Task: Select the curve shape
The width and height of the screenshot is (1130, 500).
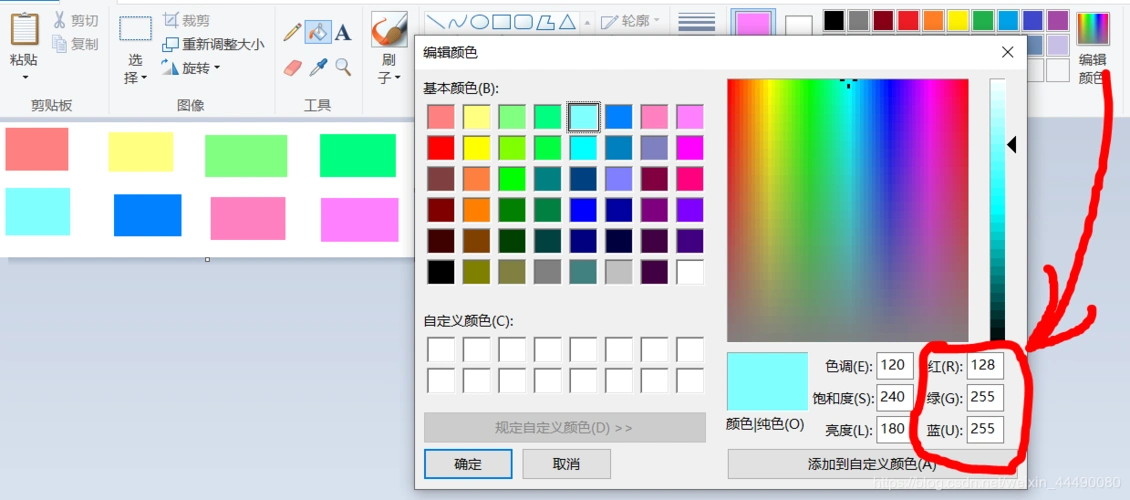Action: pyautogui.click(x=457, y=22)
